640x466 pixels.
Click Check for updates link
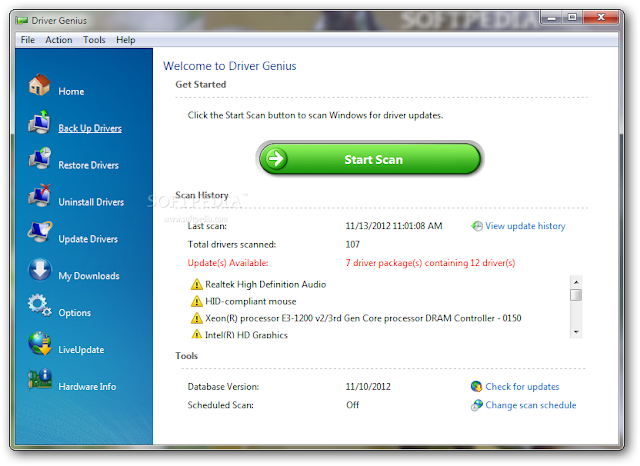tap(522, 386)
